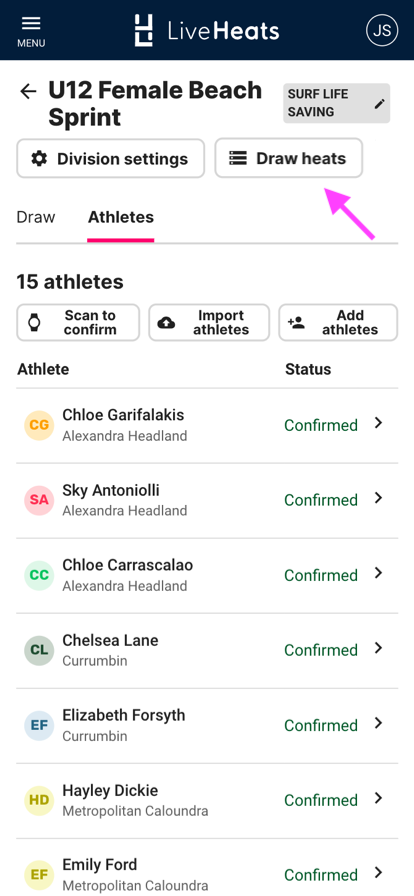
Task: Click the Draw heats button
Action: 289,158
